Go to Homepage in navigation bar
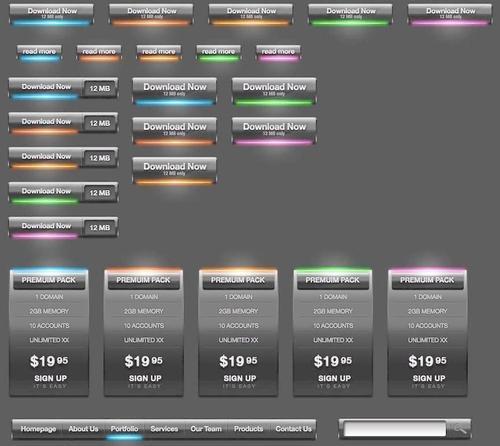Image resolution: width=500 pixels, height=446 pixels. pyautogui.click(x=38, y=429)
